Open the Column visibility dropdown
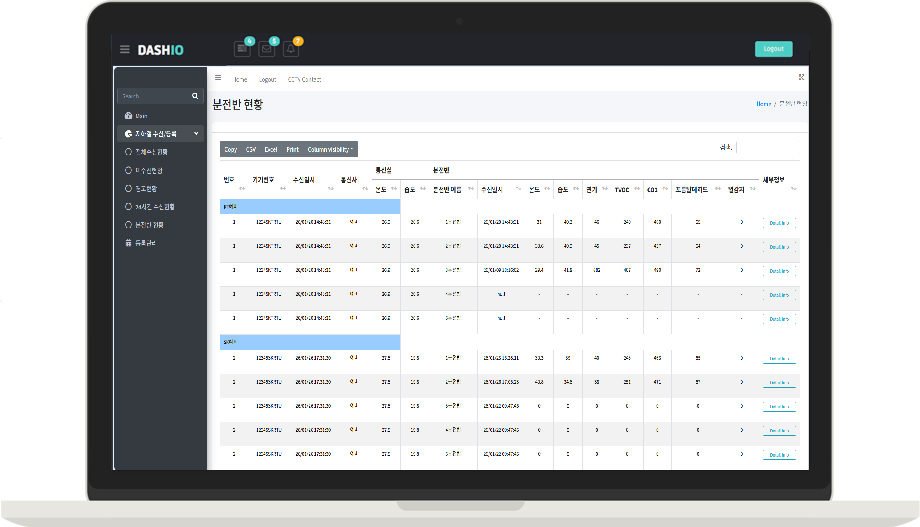Viewport: 920px width, 527px height. coord(330,149)
